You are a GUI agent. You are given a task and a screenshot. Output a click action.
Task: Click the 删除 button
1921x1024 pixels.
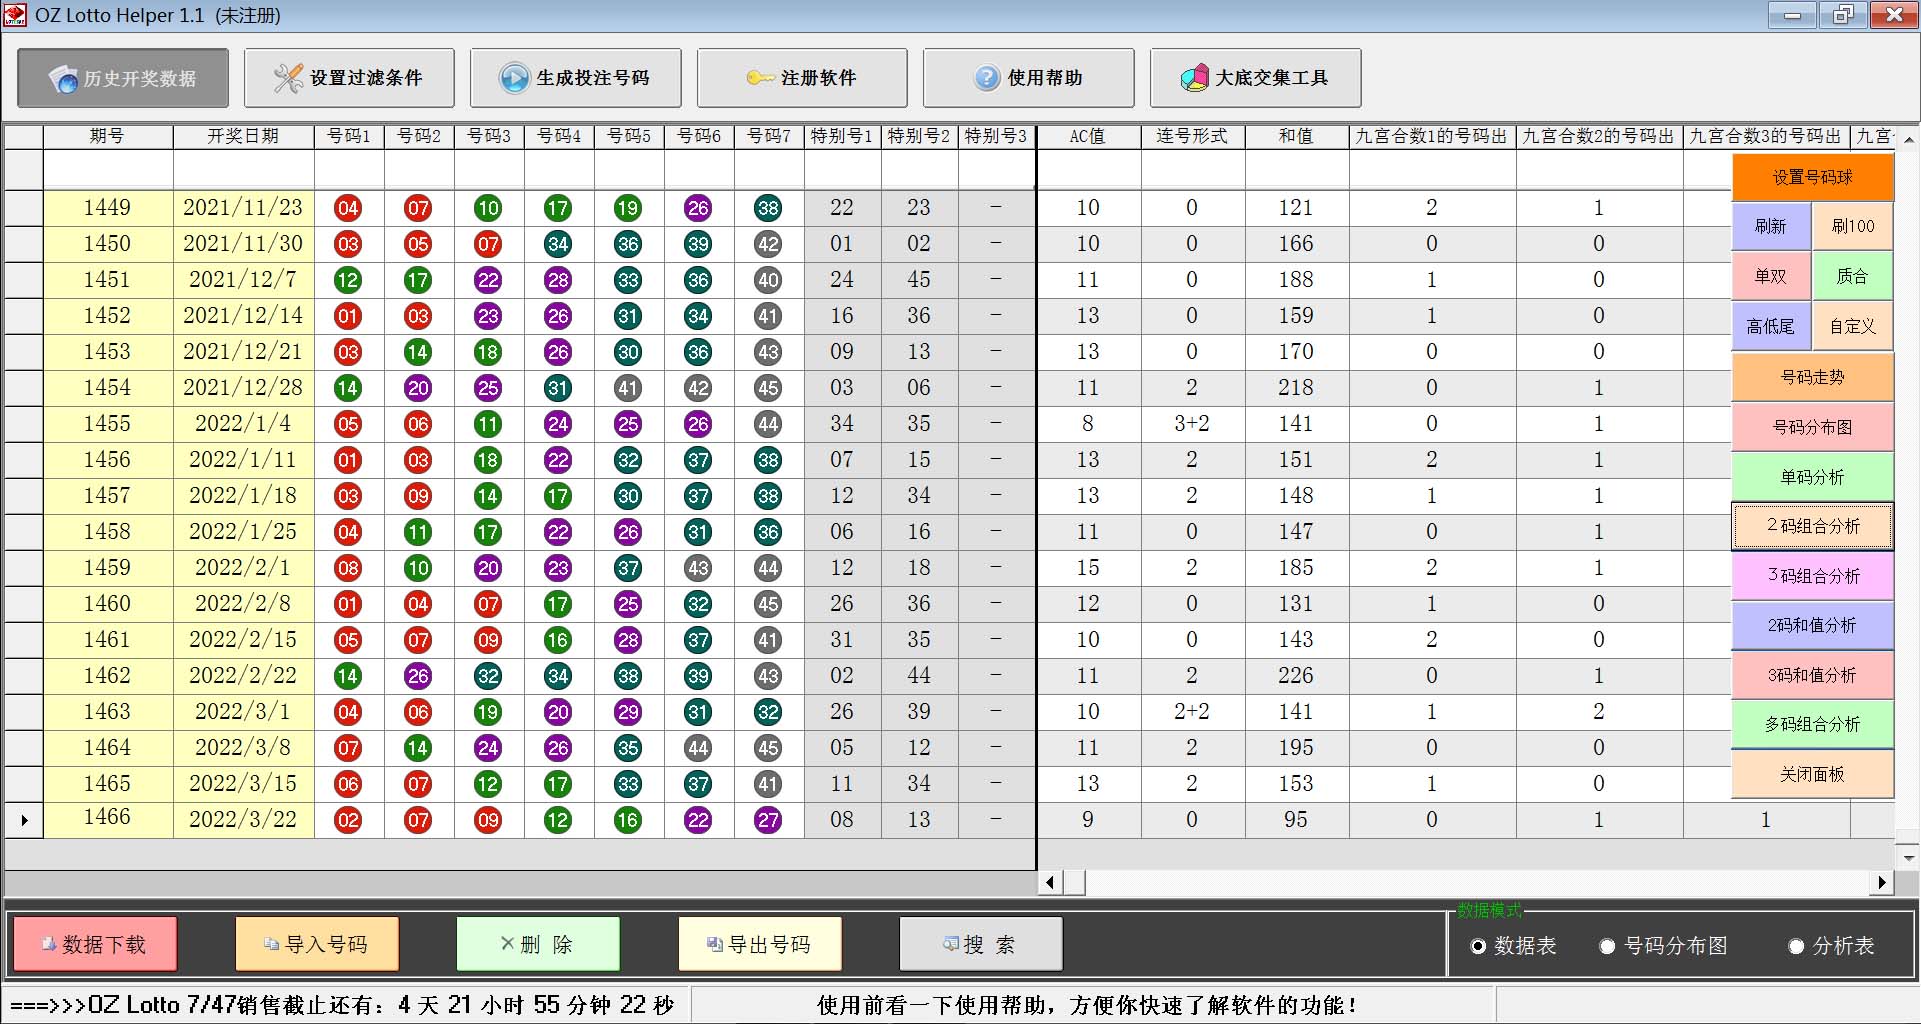538,944
